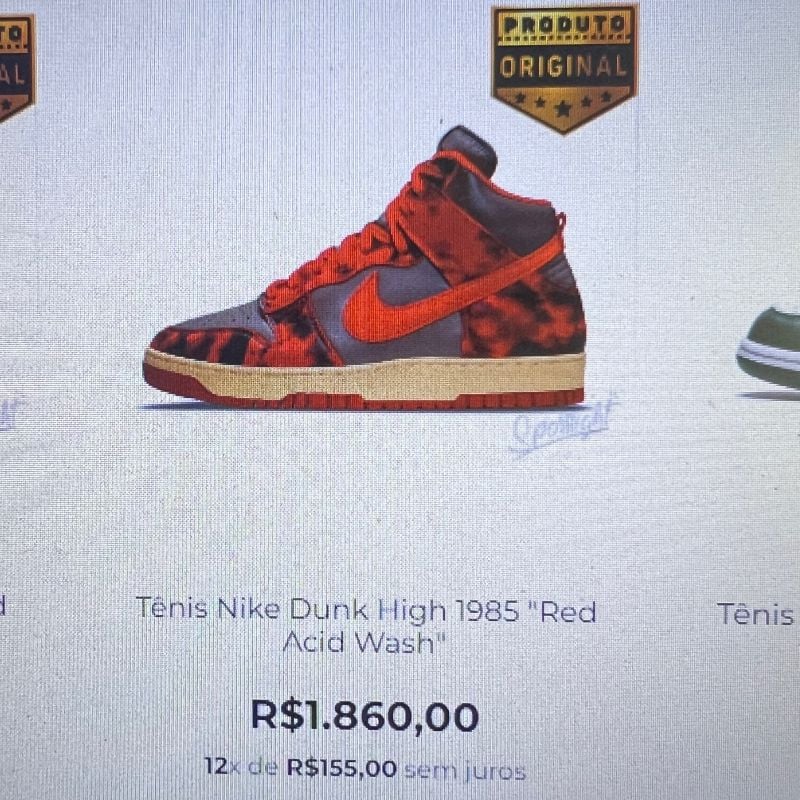
Task: Click the ORIGINAL word on the center badge
Action: click(563, 67)
